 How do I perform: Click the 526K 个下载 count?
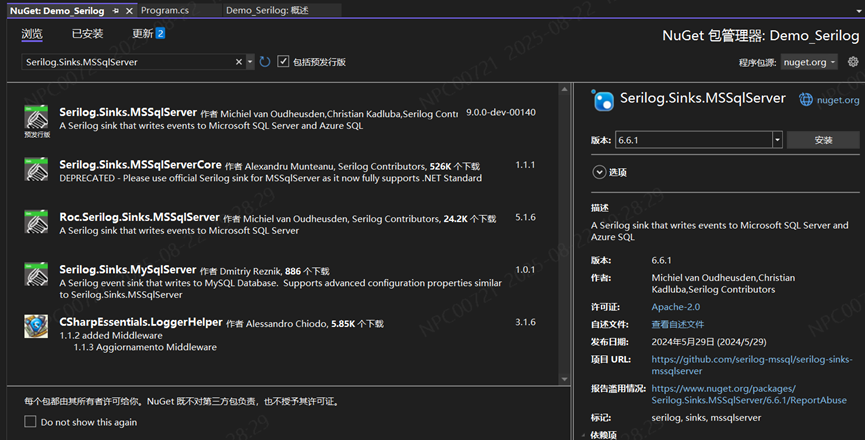pos(455,166)
